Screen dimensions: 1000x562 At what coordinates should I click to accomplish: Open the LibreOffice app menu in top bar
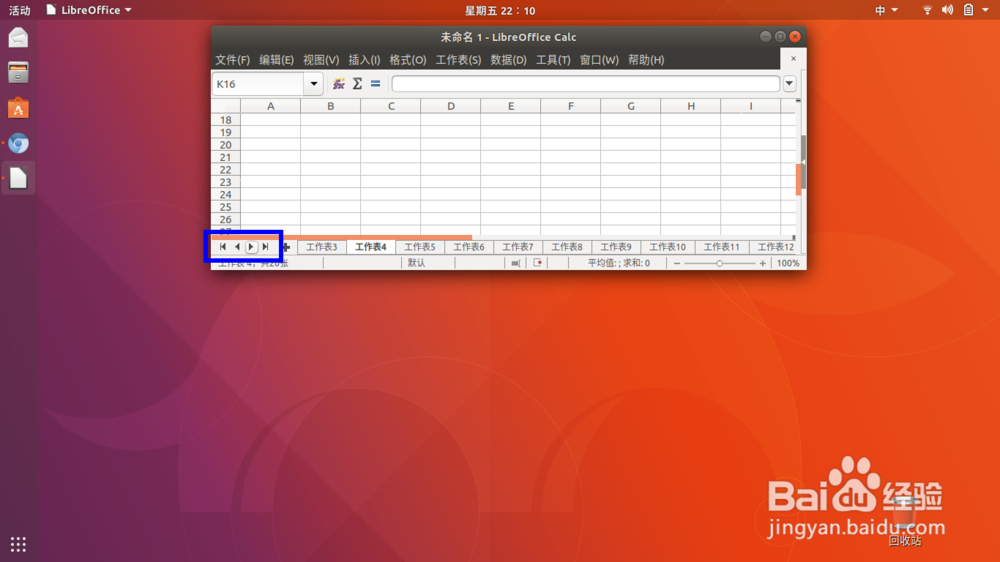(89, 10)
